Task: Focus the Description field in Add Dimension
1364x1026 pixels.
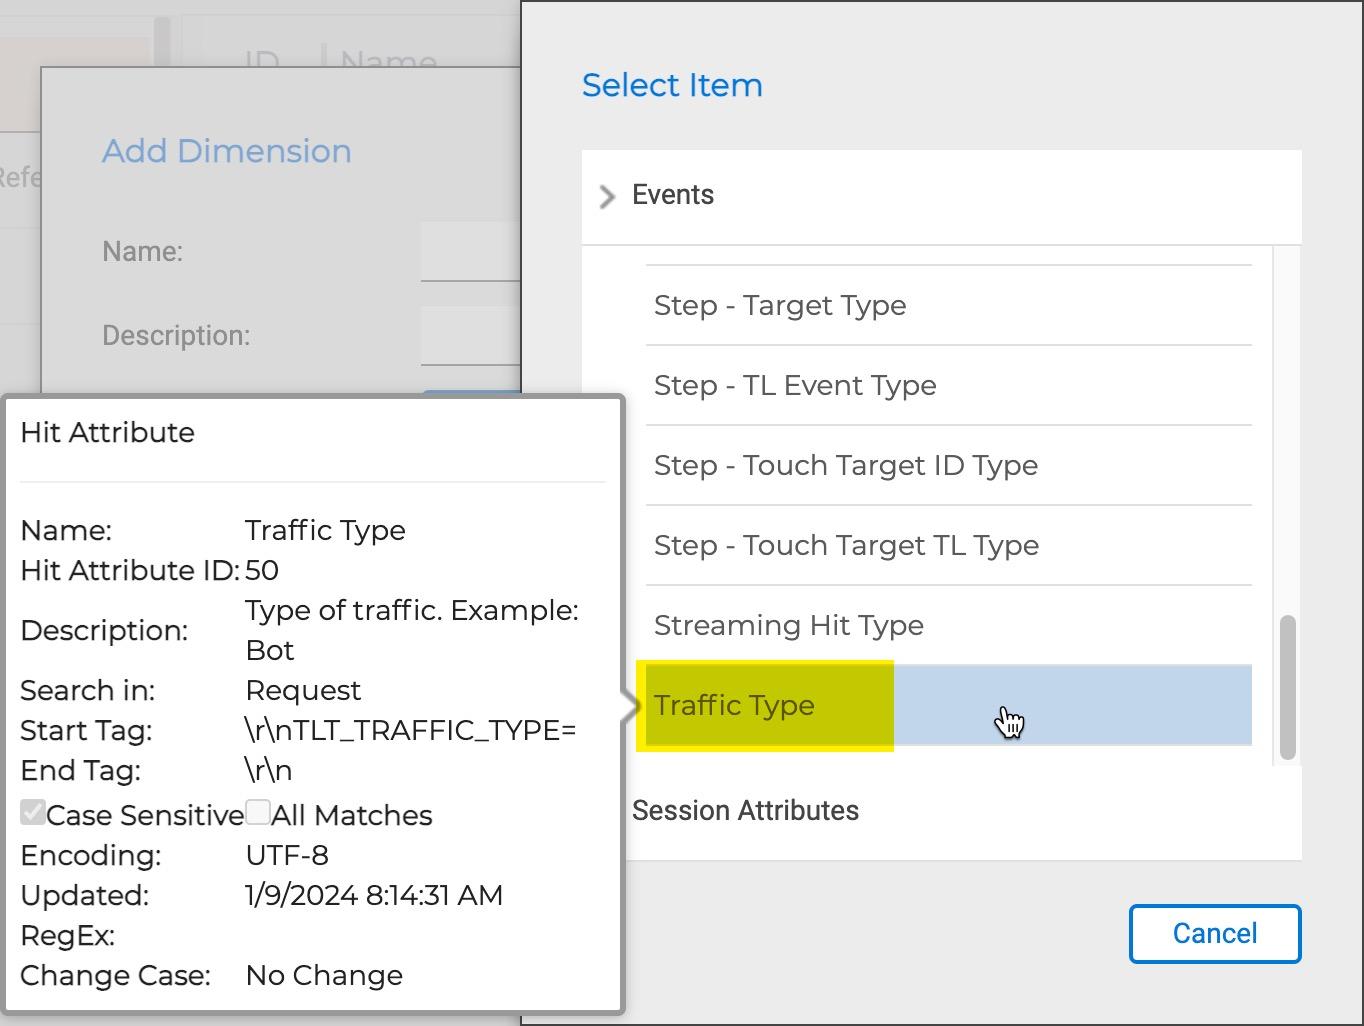Action: click(x=470, y=336)
